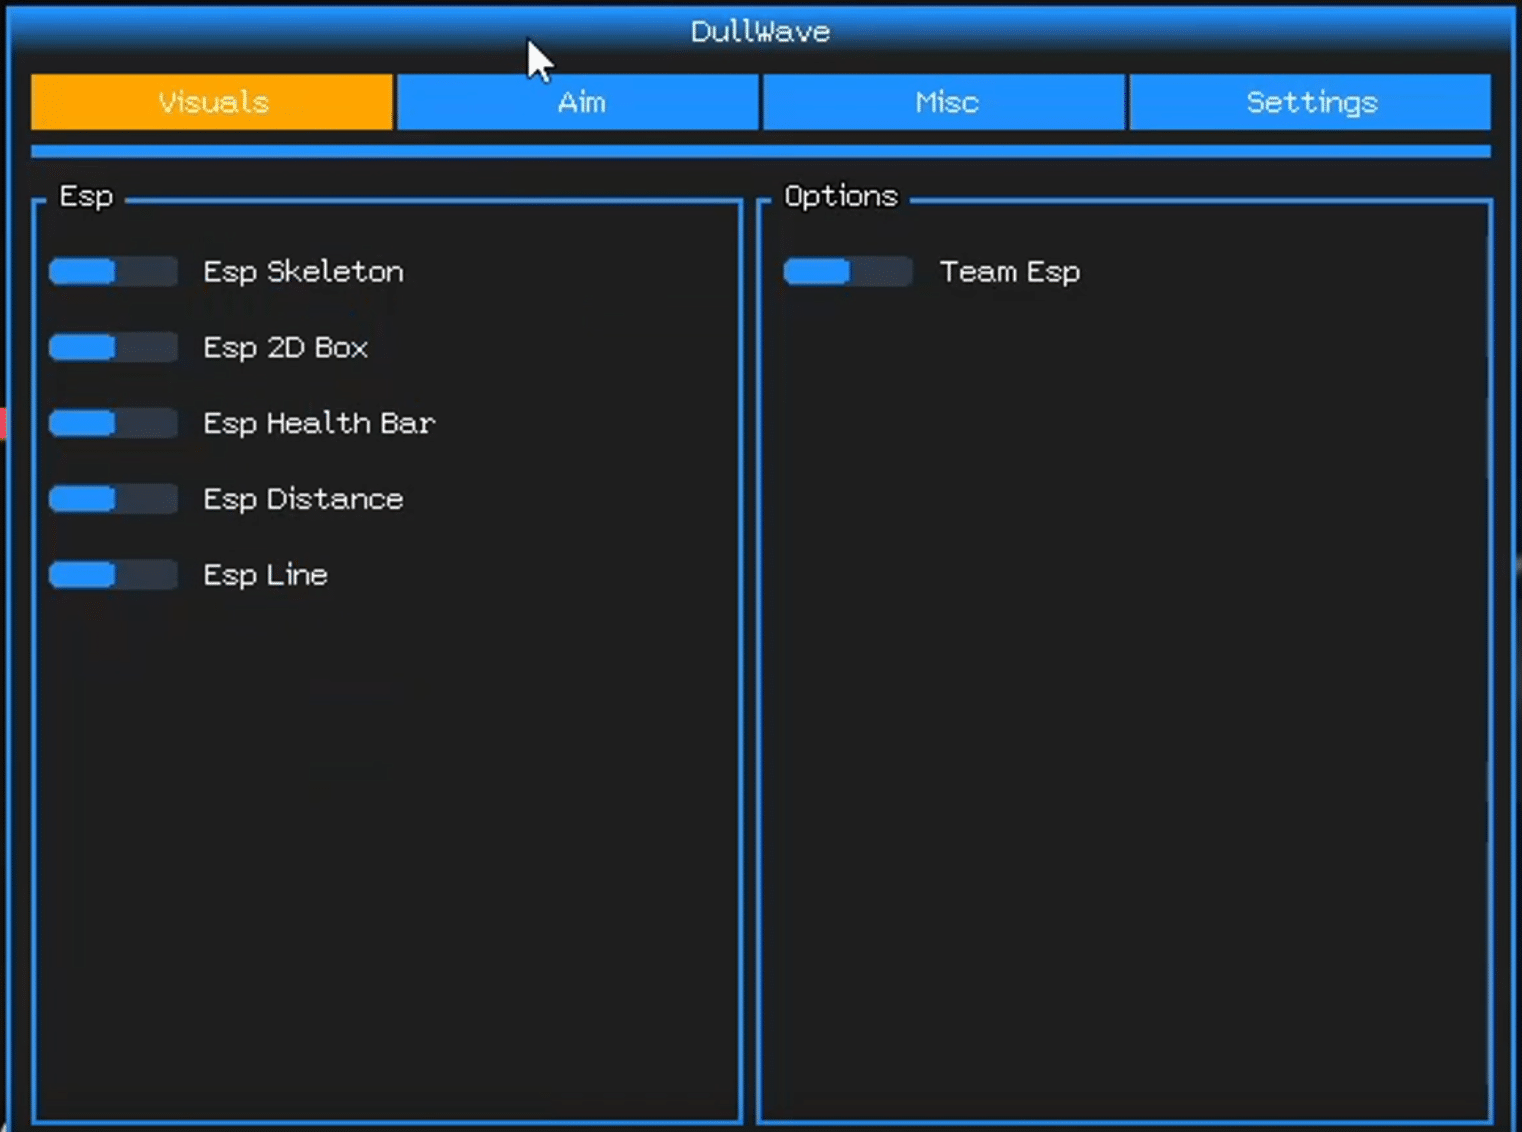Click the Options group heading

tap(841, 196)
